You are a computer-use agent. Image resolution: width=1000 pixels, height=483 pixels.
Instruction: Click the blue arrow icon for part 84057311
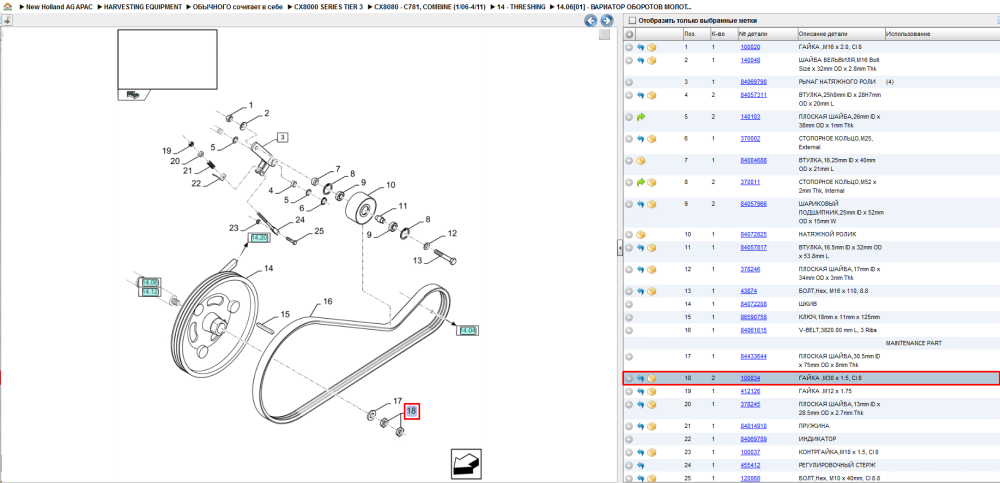(641, 96)
